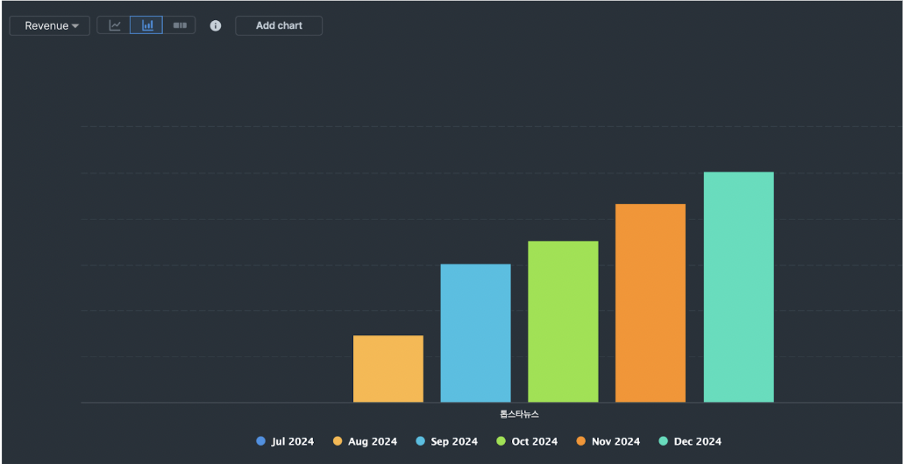
Task: Switch to stacked bar chart view
Action: (179, 26)
